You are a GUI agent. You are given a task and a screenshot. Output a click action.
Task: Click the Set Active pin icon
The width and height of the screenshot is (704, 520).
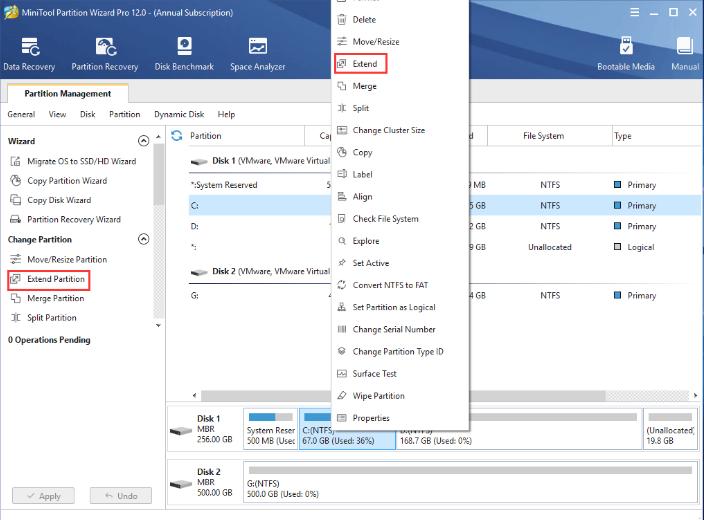pyautogui.click(x=342, y=263)
